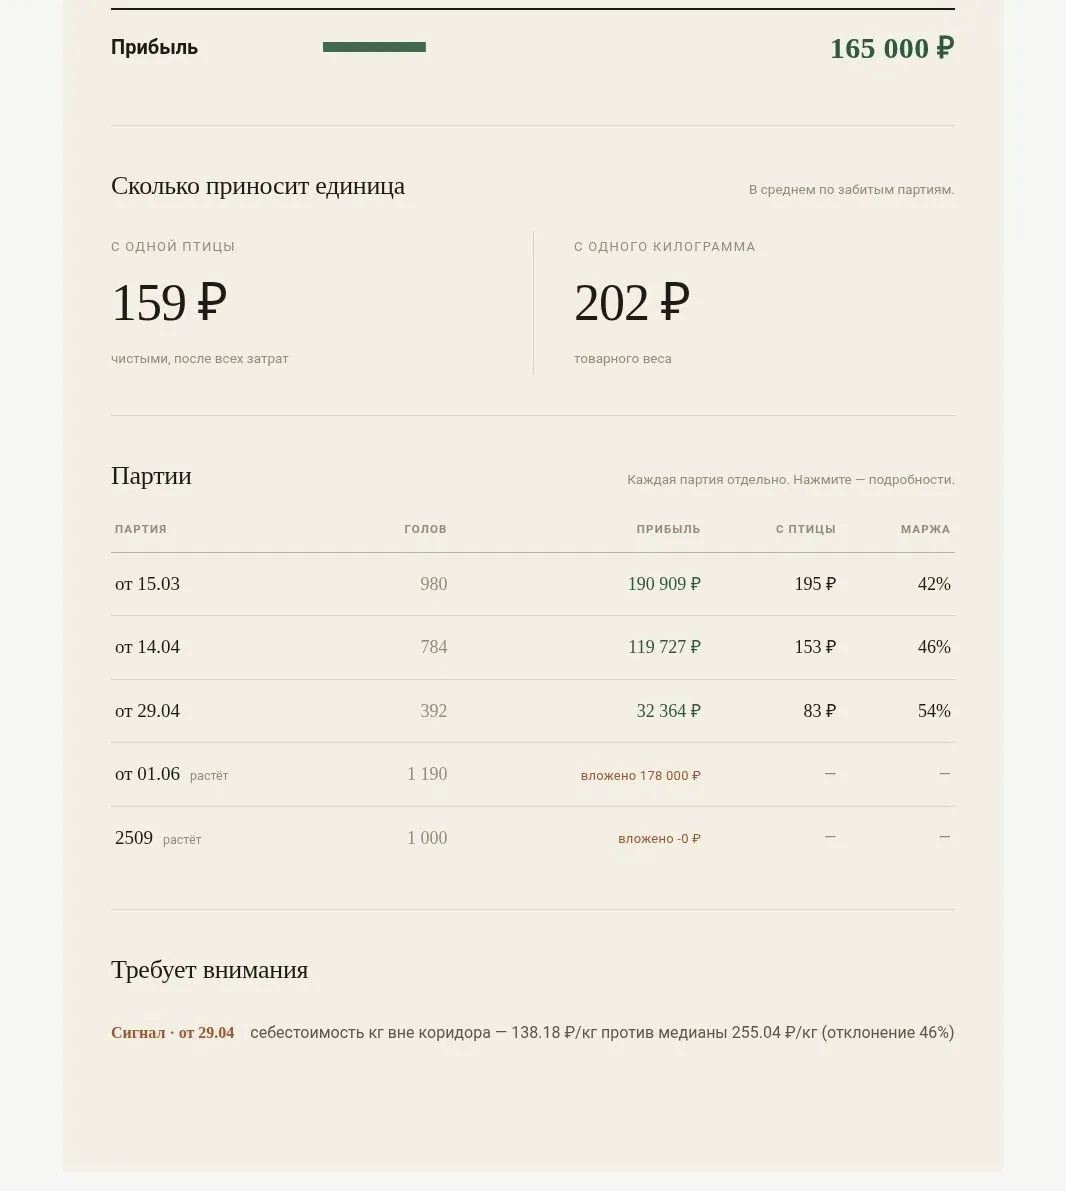Open details for batch от 14.04
The height and width of the screenshot is (1191, 1066).
pyautogui.click(x=533, y=647)
